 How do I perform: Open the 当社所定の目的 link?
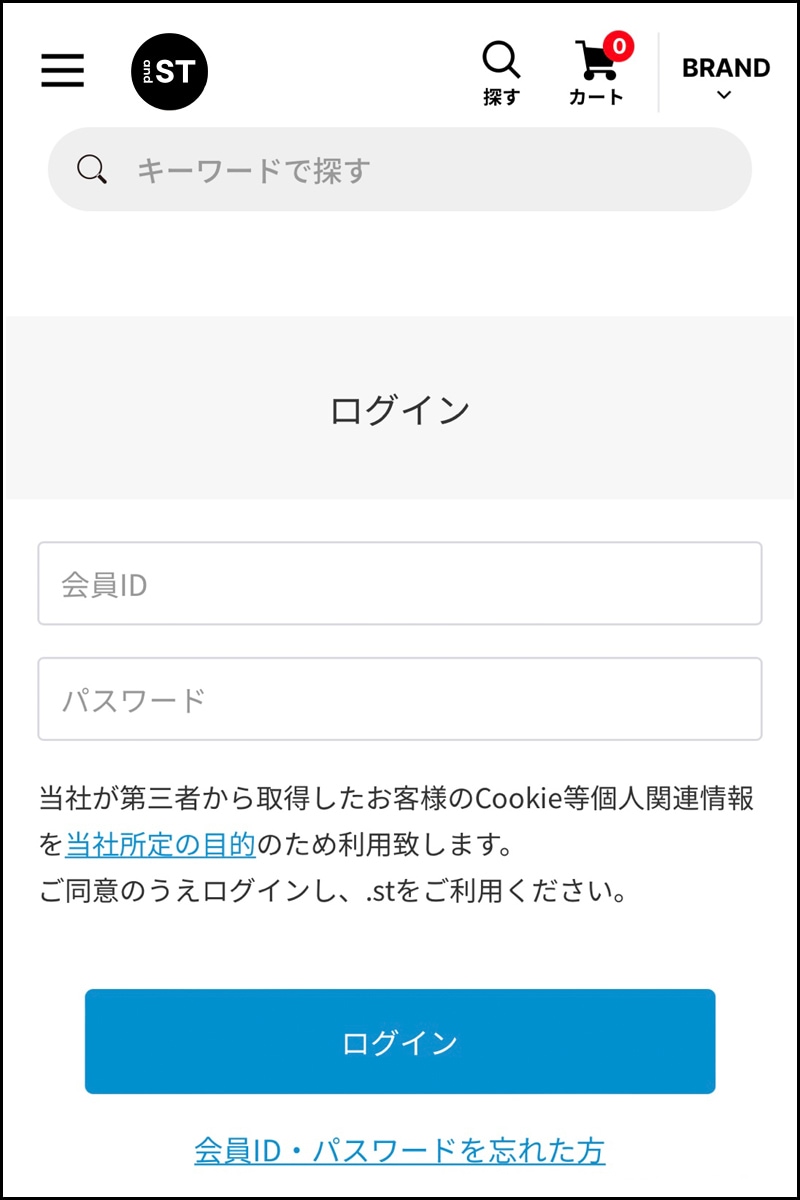[160, 845]
